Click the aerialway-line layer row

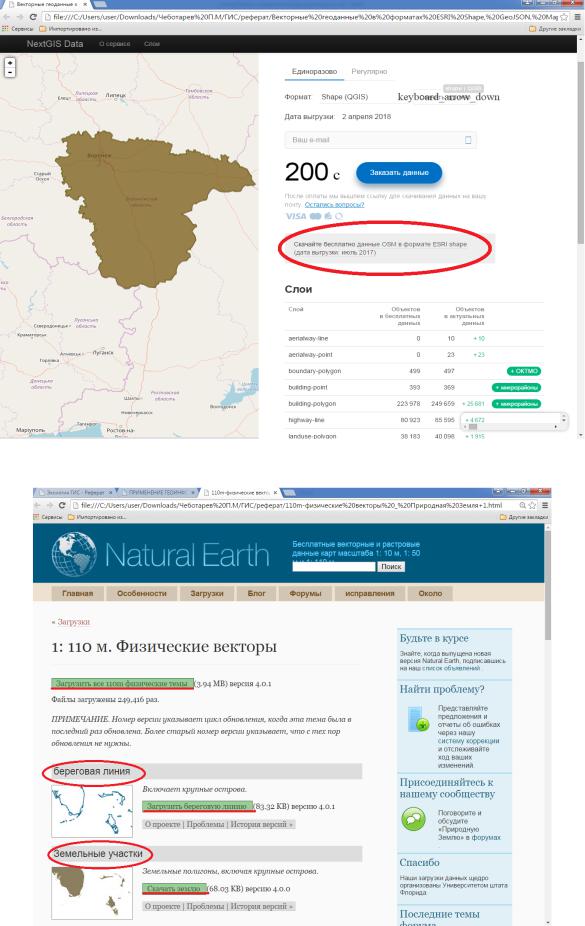[x=413, y=338]
